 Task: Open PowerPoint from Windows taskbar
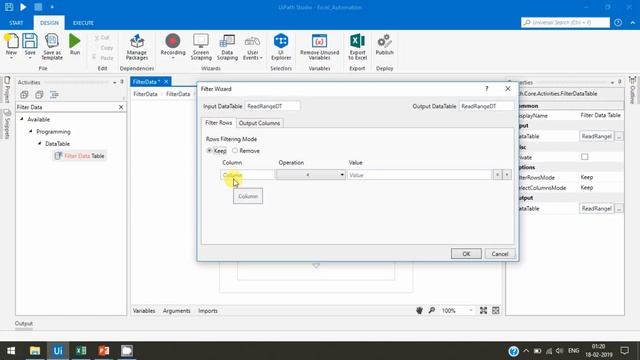[104, 351]
